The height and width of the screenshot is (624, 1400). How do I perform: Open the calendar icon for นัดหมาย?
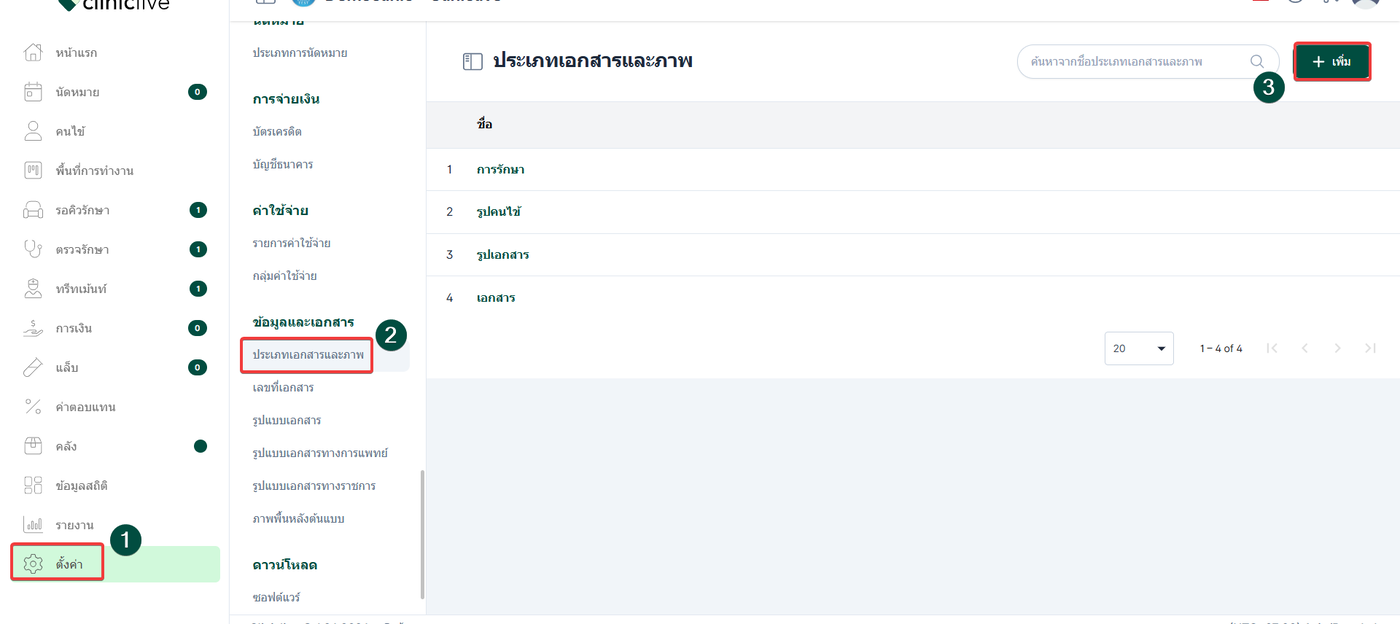[x=33, y=92]
